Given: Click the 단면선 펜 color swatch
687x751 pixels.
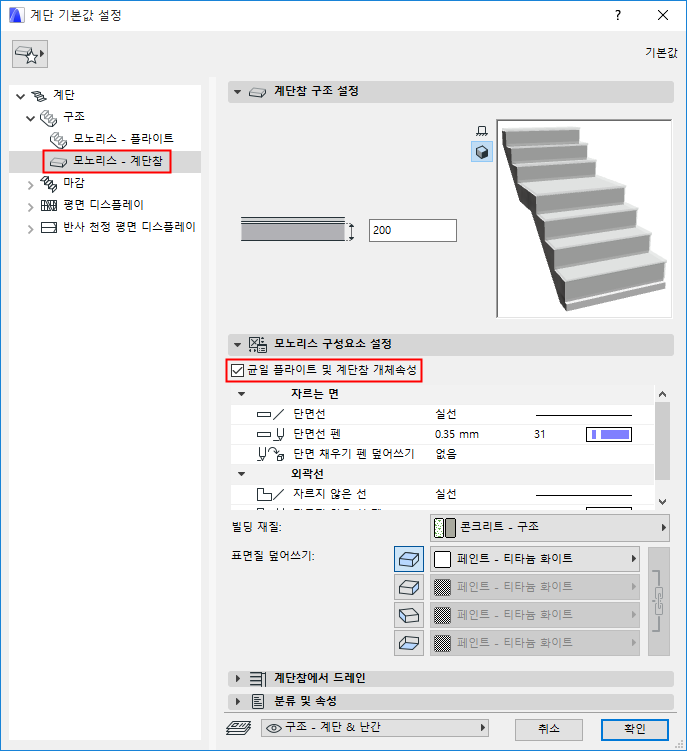Looking at the screenshot, I should (x=608, y=434).
